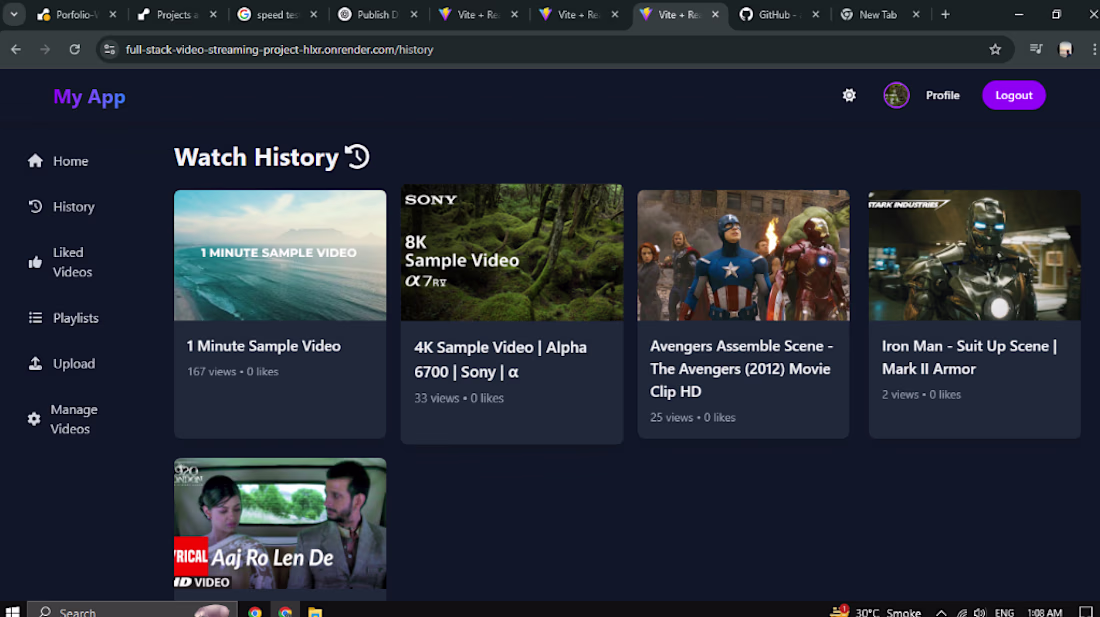Click the My App logo

(x=89, y=97)
